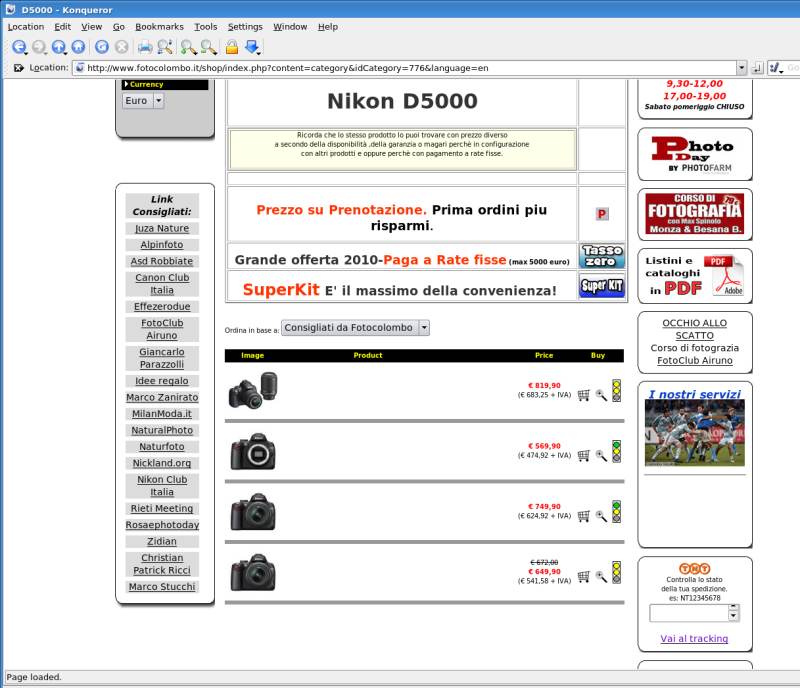
Task: Click availability traffic light for €749,90 camera
Action: (617, 511)
